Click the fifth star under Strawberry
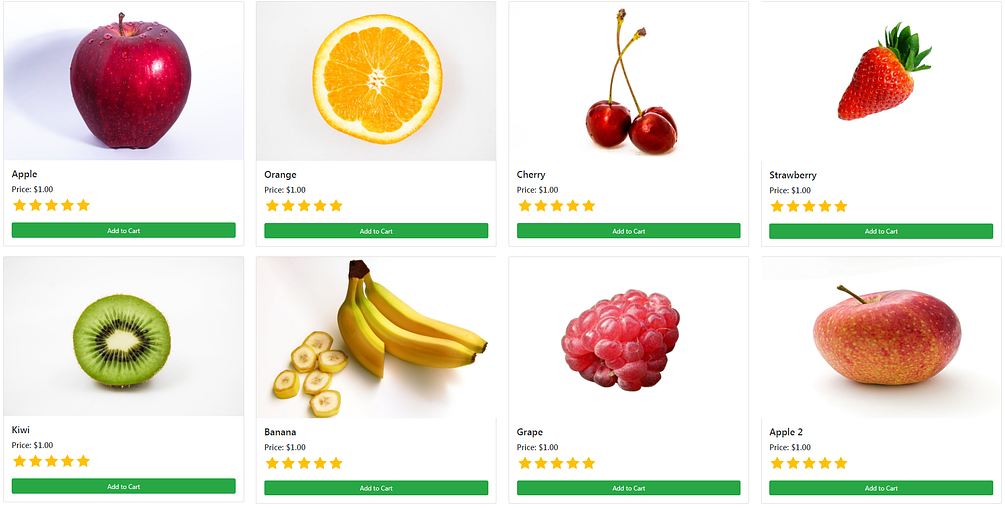 tap(841, 206)
